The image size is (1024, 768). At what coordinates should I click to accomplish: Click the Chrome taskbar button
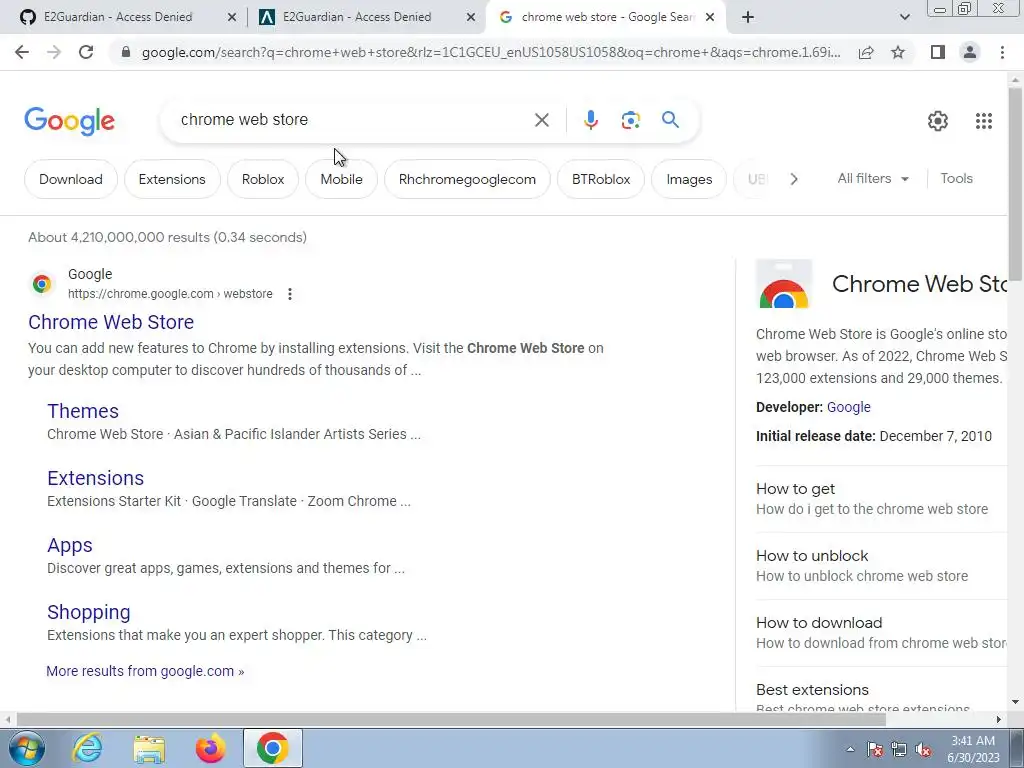[272, 748]
